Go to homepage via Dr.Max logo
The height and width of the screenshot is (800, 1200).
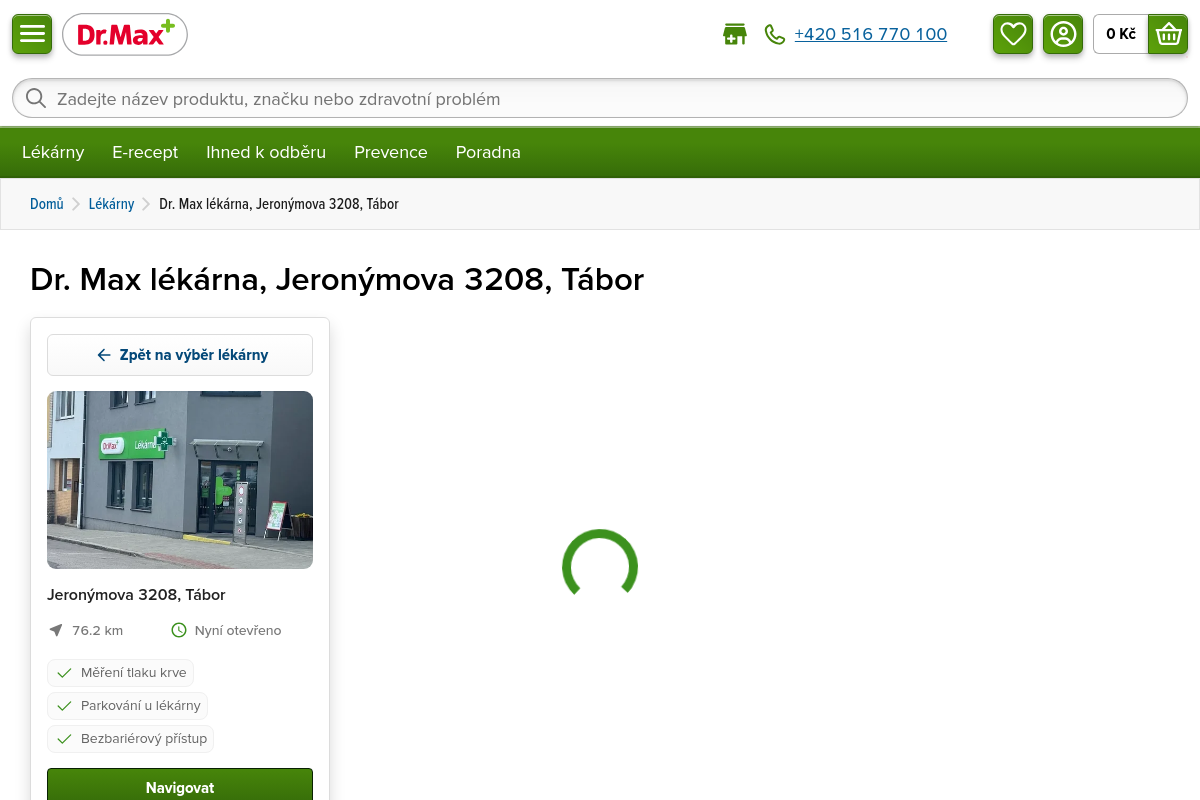point(125,34)
